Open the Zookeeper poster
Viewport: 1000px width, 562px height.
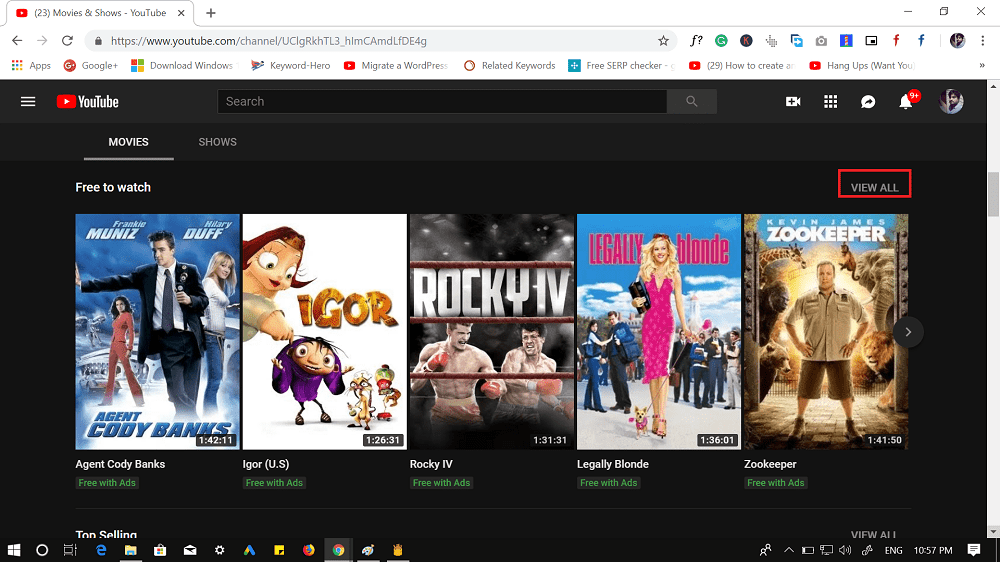[826, 332]
